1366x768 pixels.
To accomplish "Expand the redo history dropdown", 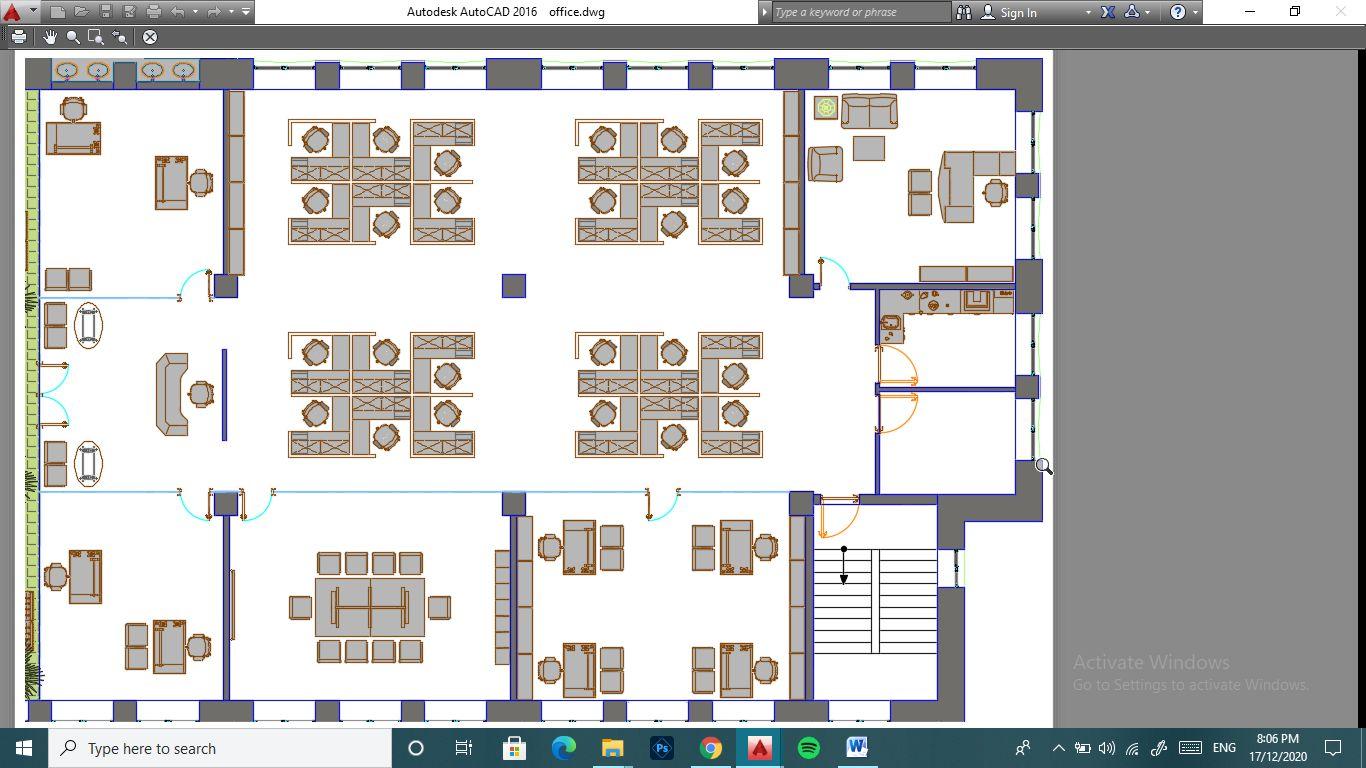I will [231, 12].
